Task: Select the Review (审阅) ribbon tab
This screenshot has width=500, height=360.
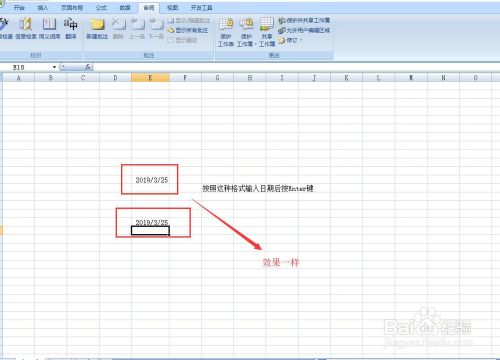Action: [x=149, y=8]
